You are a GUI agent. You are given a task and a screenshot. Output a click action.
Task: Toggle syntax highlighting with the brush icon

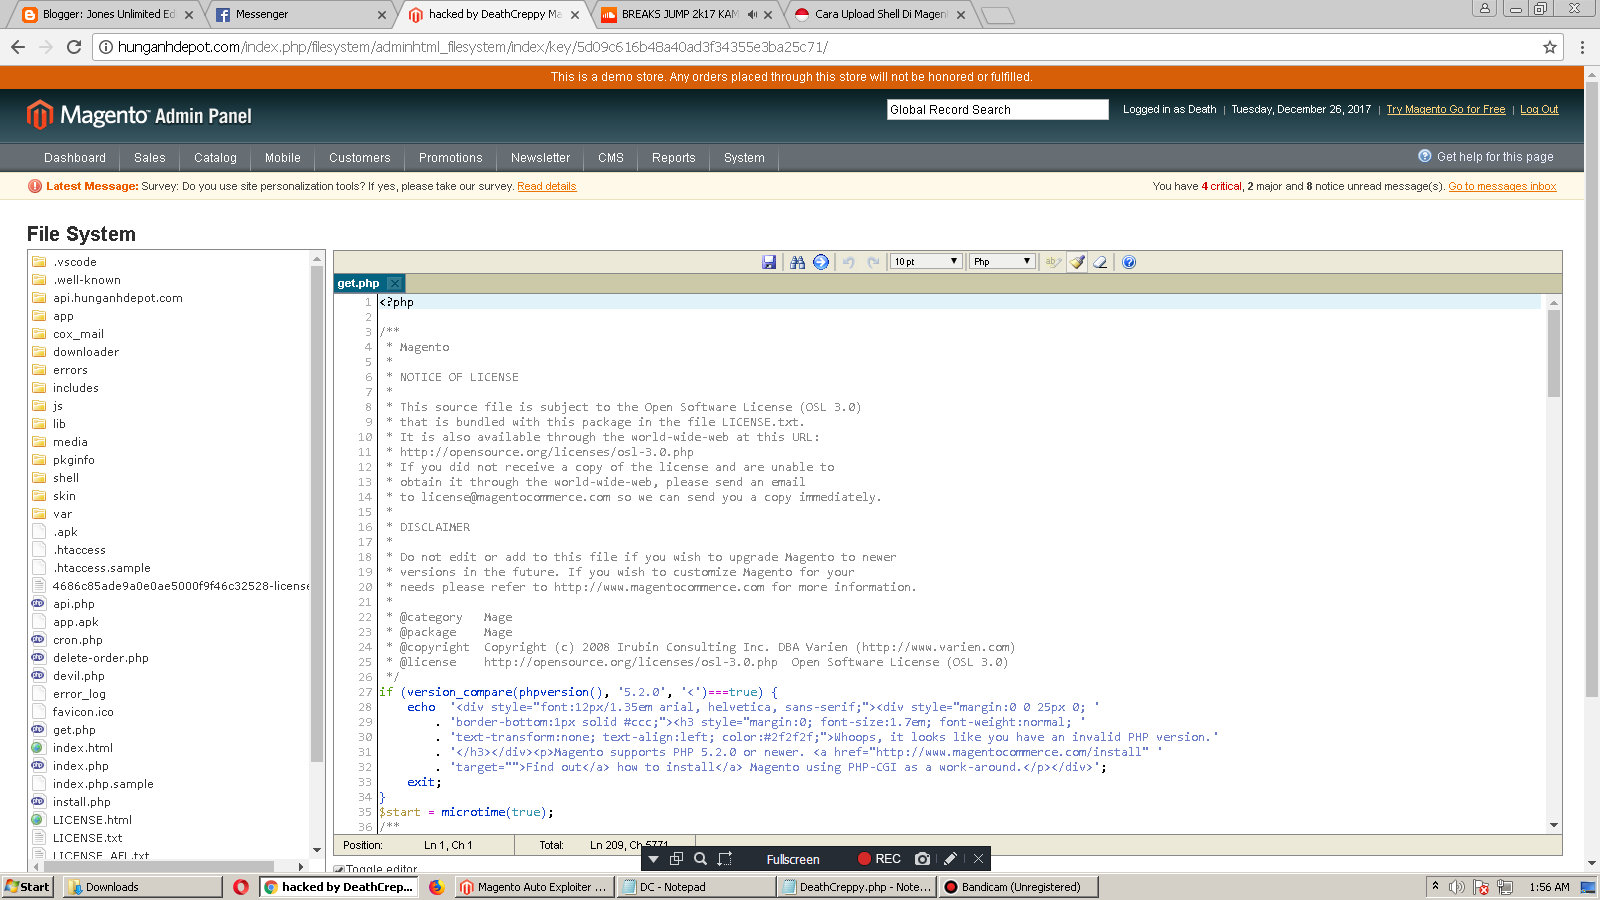pyautogui.click(x=1076, y=261)
